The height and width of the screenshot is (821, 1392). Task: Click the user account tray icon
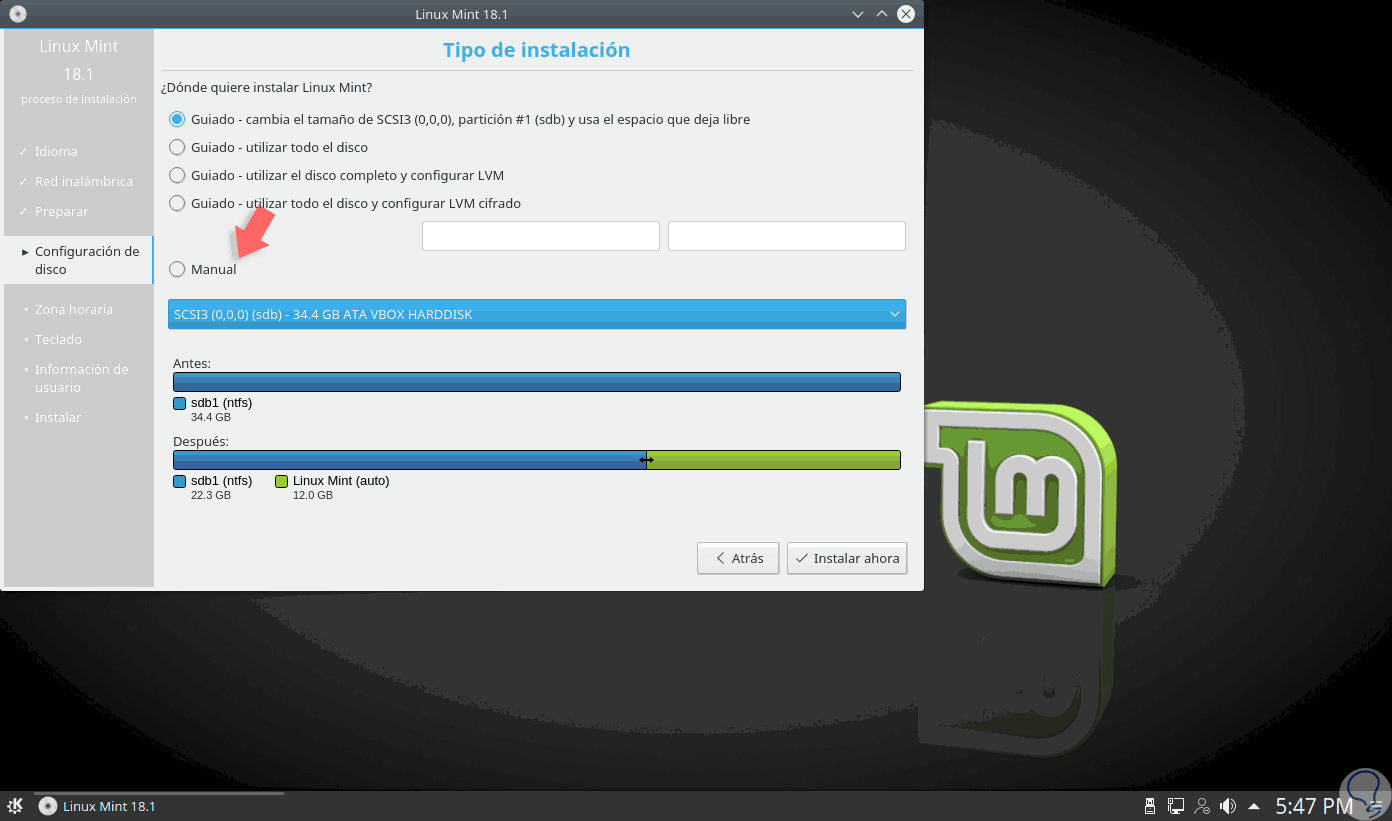coord(1202,805)
